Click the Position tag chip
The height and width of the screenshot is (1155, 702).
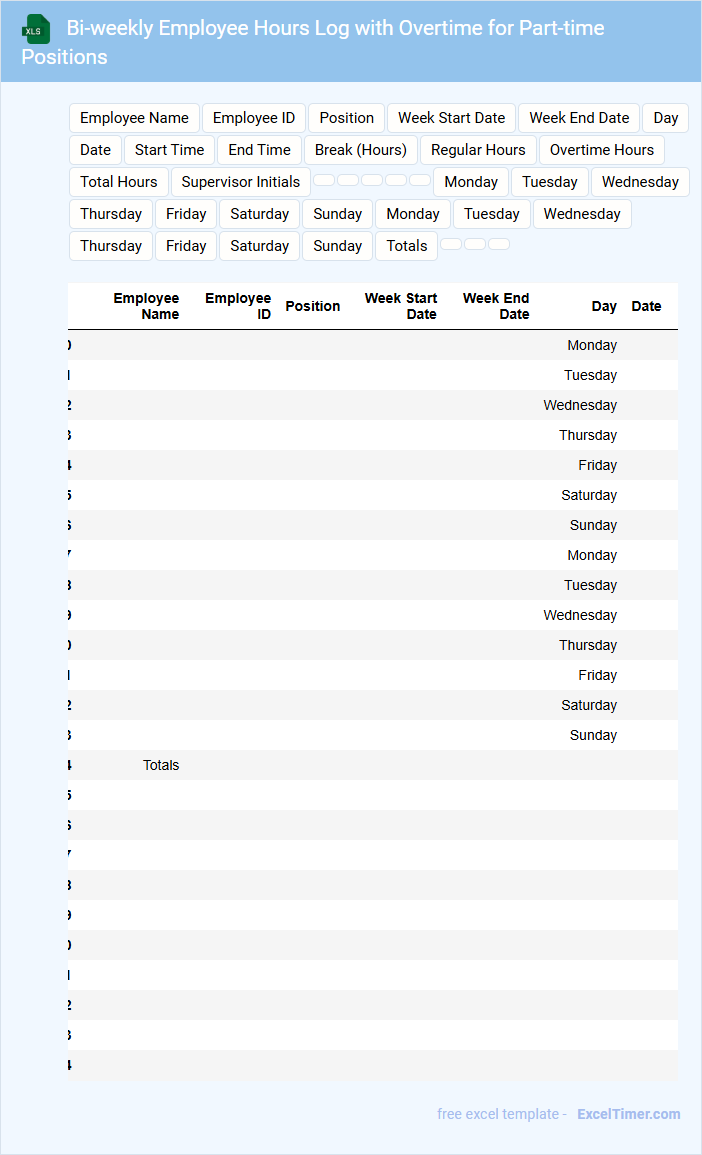[x=346, y=118]
